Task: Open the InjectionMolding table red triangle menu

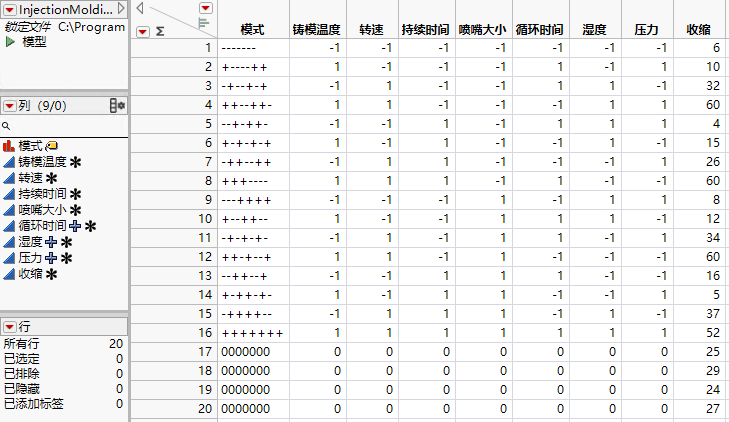Action: click(x=10, y=10)
